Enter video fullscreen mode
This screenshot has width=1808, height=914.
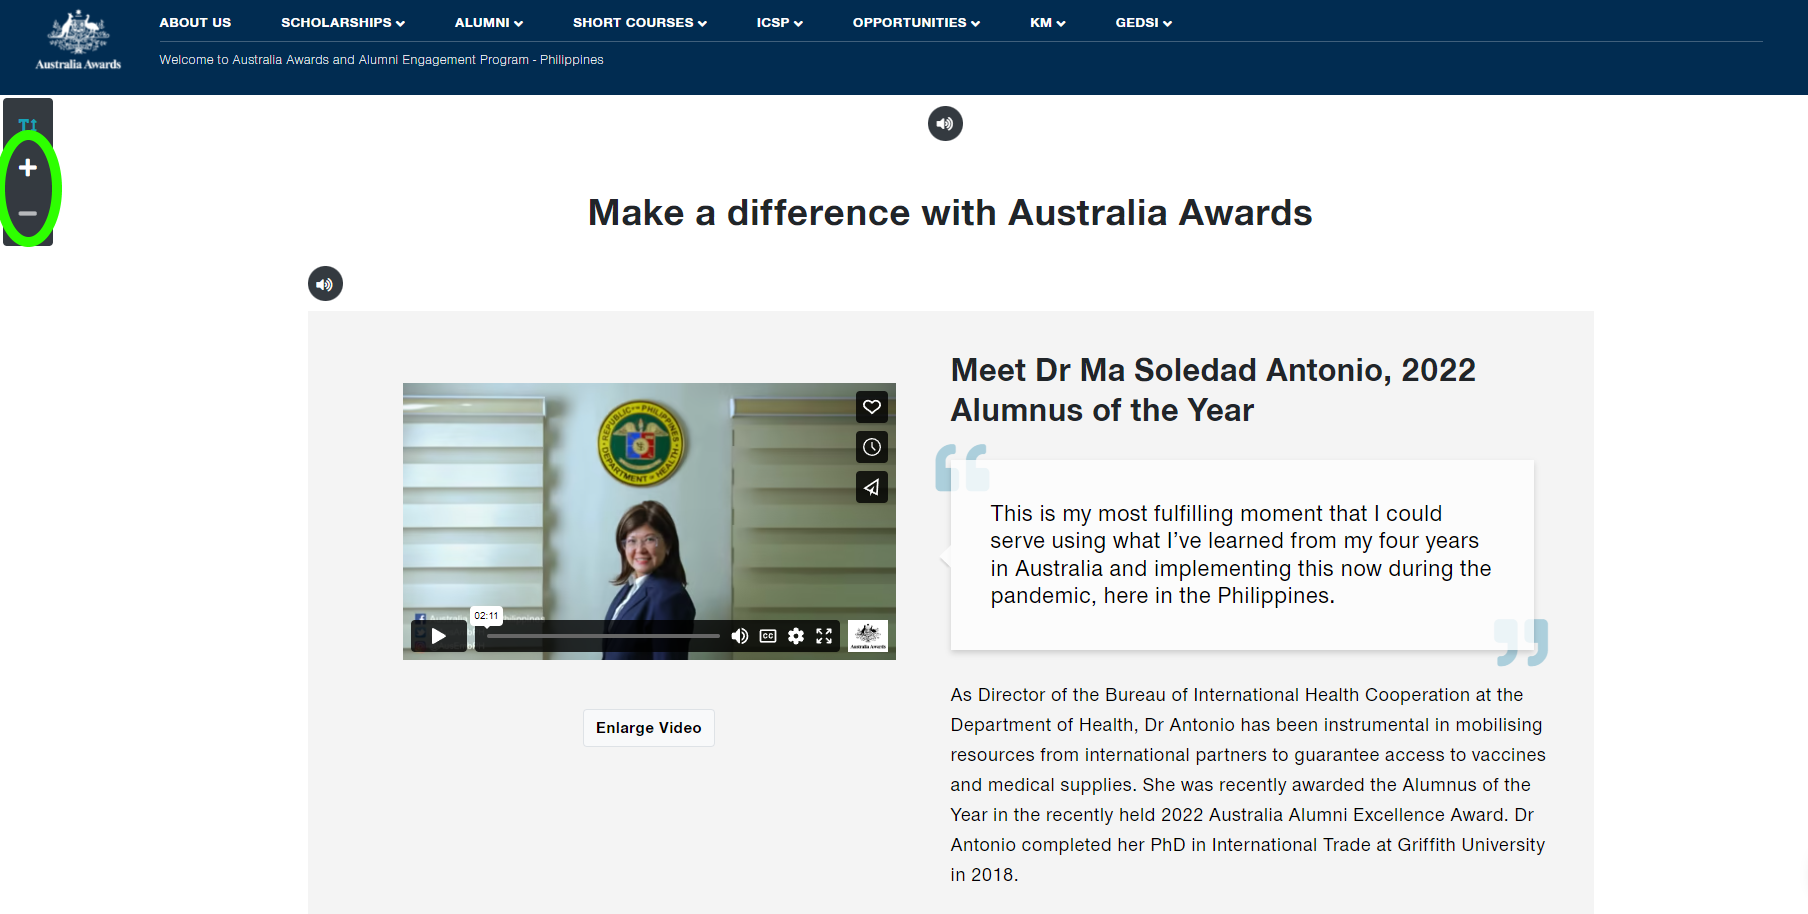[824, 636]
